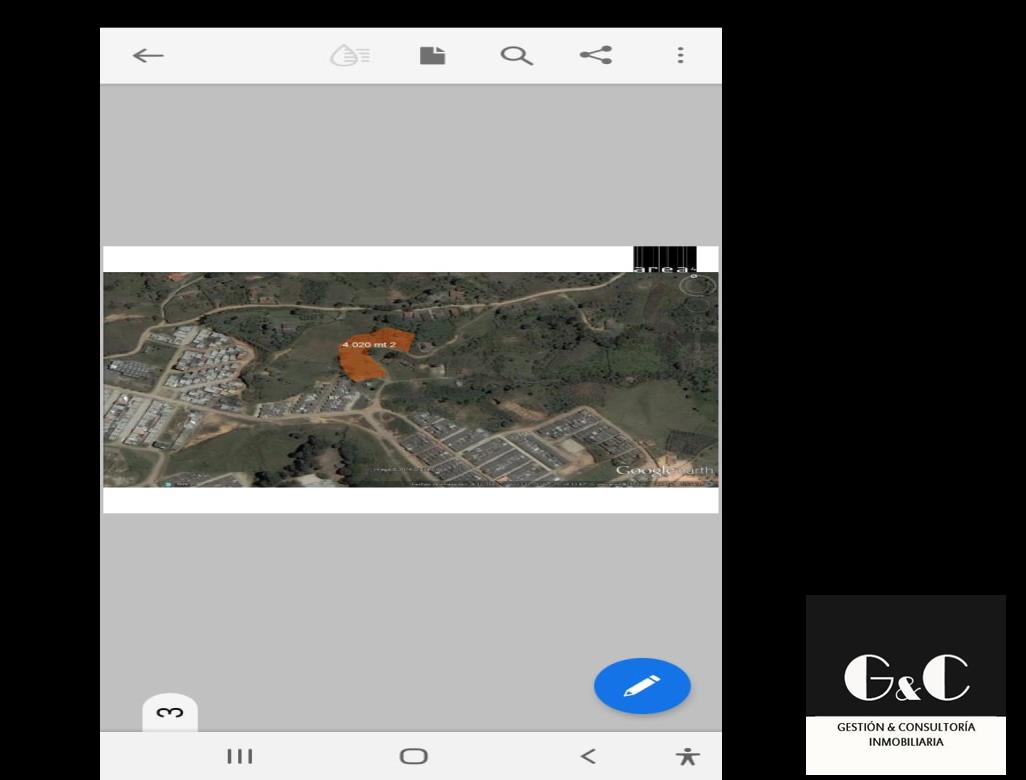
Task: Open the search magnifier tool
Action: tap(516, 56)
